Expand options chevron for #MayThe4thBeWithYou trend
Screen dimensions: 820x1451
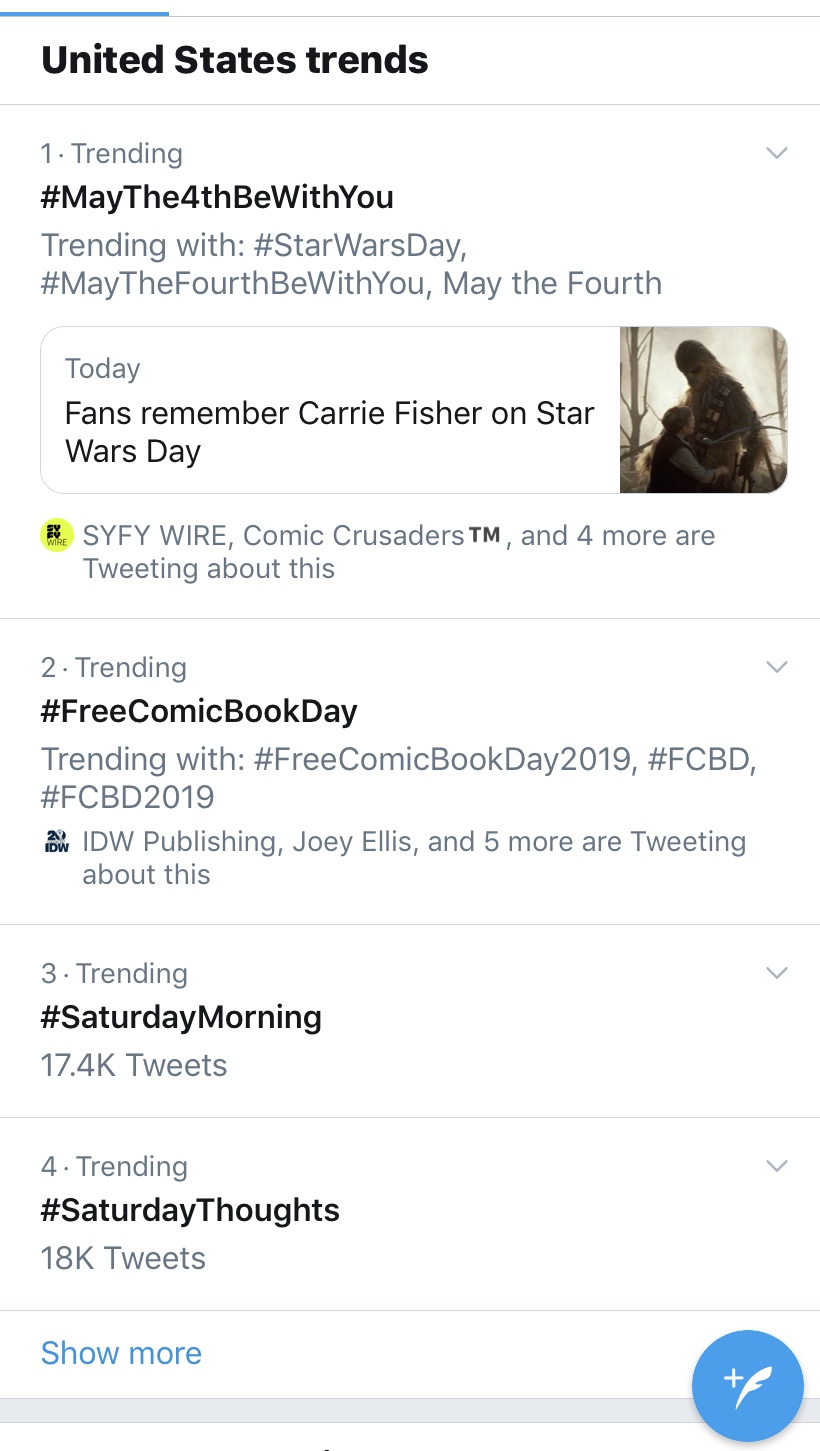point(777,153)
